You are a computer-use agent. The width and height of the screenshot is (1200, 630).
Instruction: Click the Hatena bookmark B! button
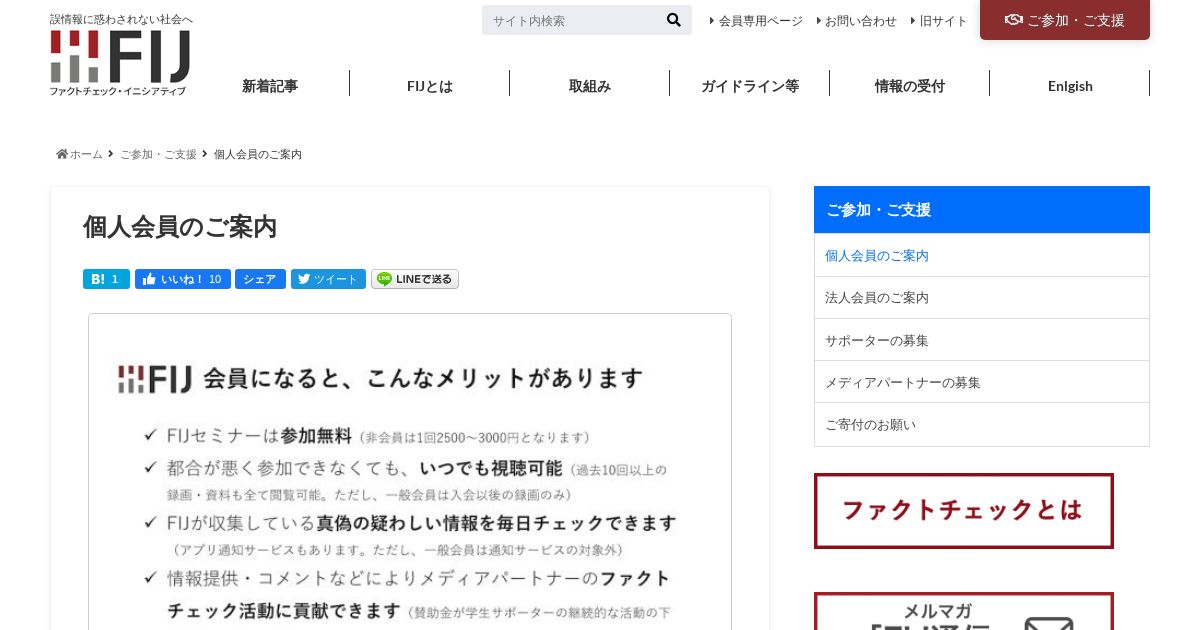tap(106, 279)
